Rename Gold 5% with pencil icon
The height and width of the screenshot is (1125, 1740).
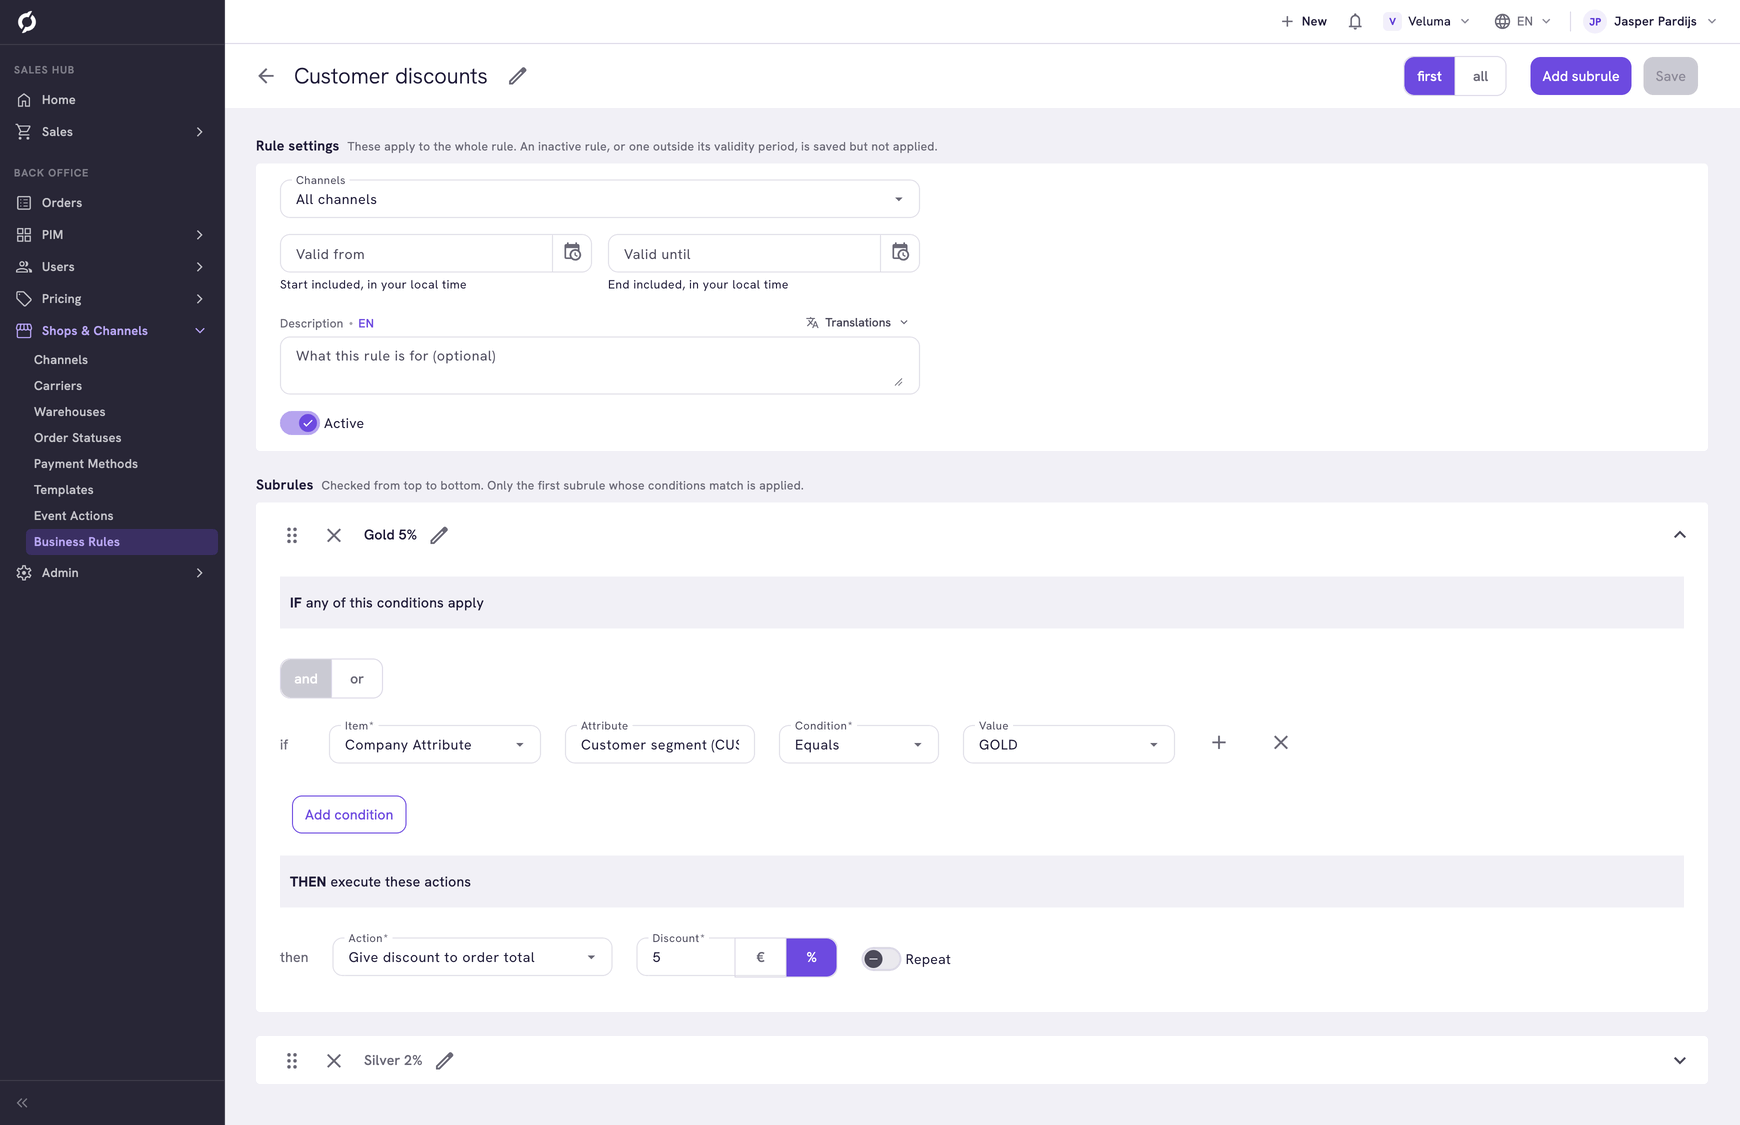439,535
